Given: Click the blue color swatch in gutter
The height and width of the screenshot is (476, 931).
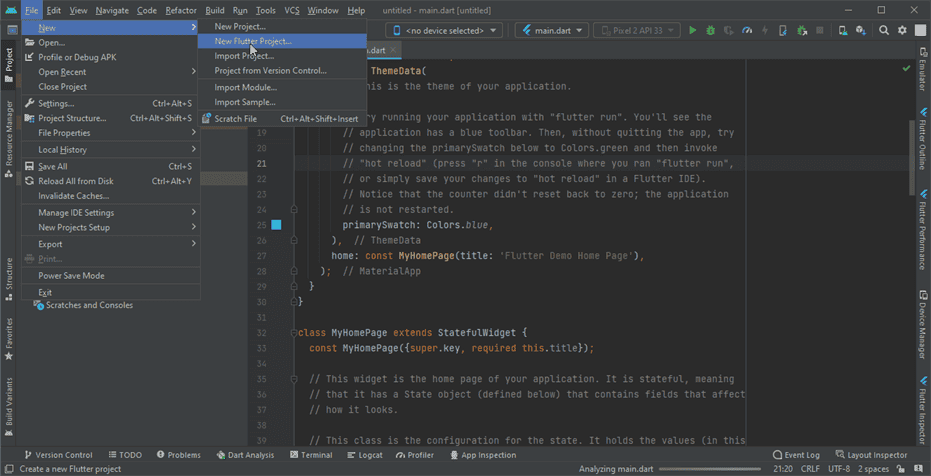Looking at the screenshot, I should (276, 225).
